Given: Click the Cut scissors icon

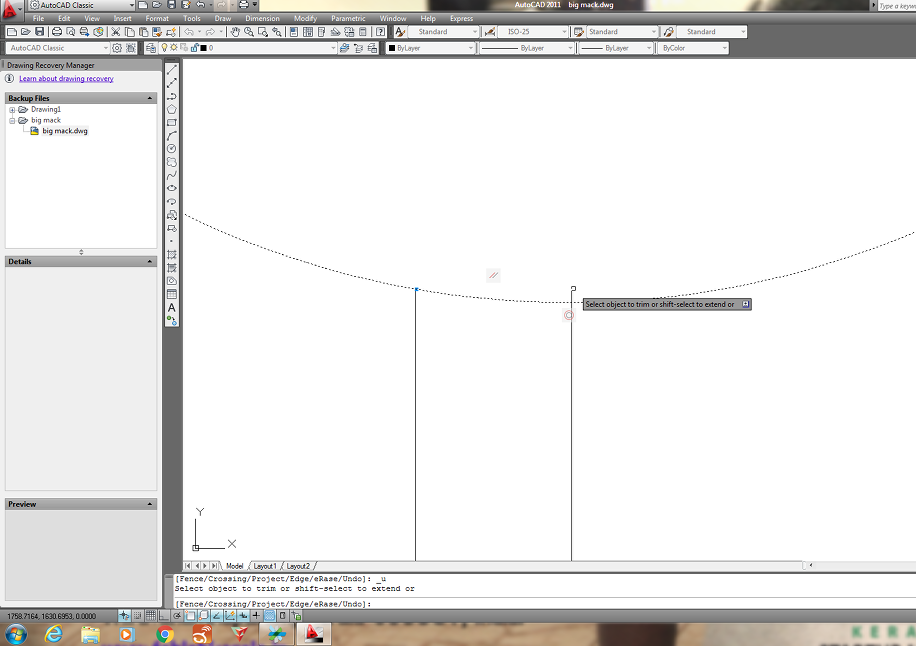Looking at the screenshot, I should tap(116, 32).
